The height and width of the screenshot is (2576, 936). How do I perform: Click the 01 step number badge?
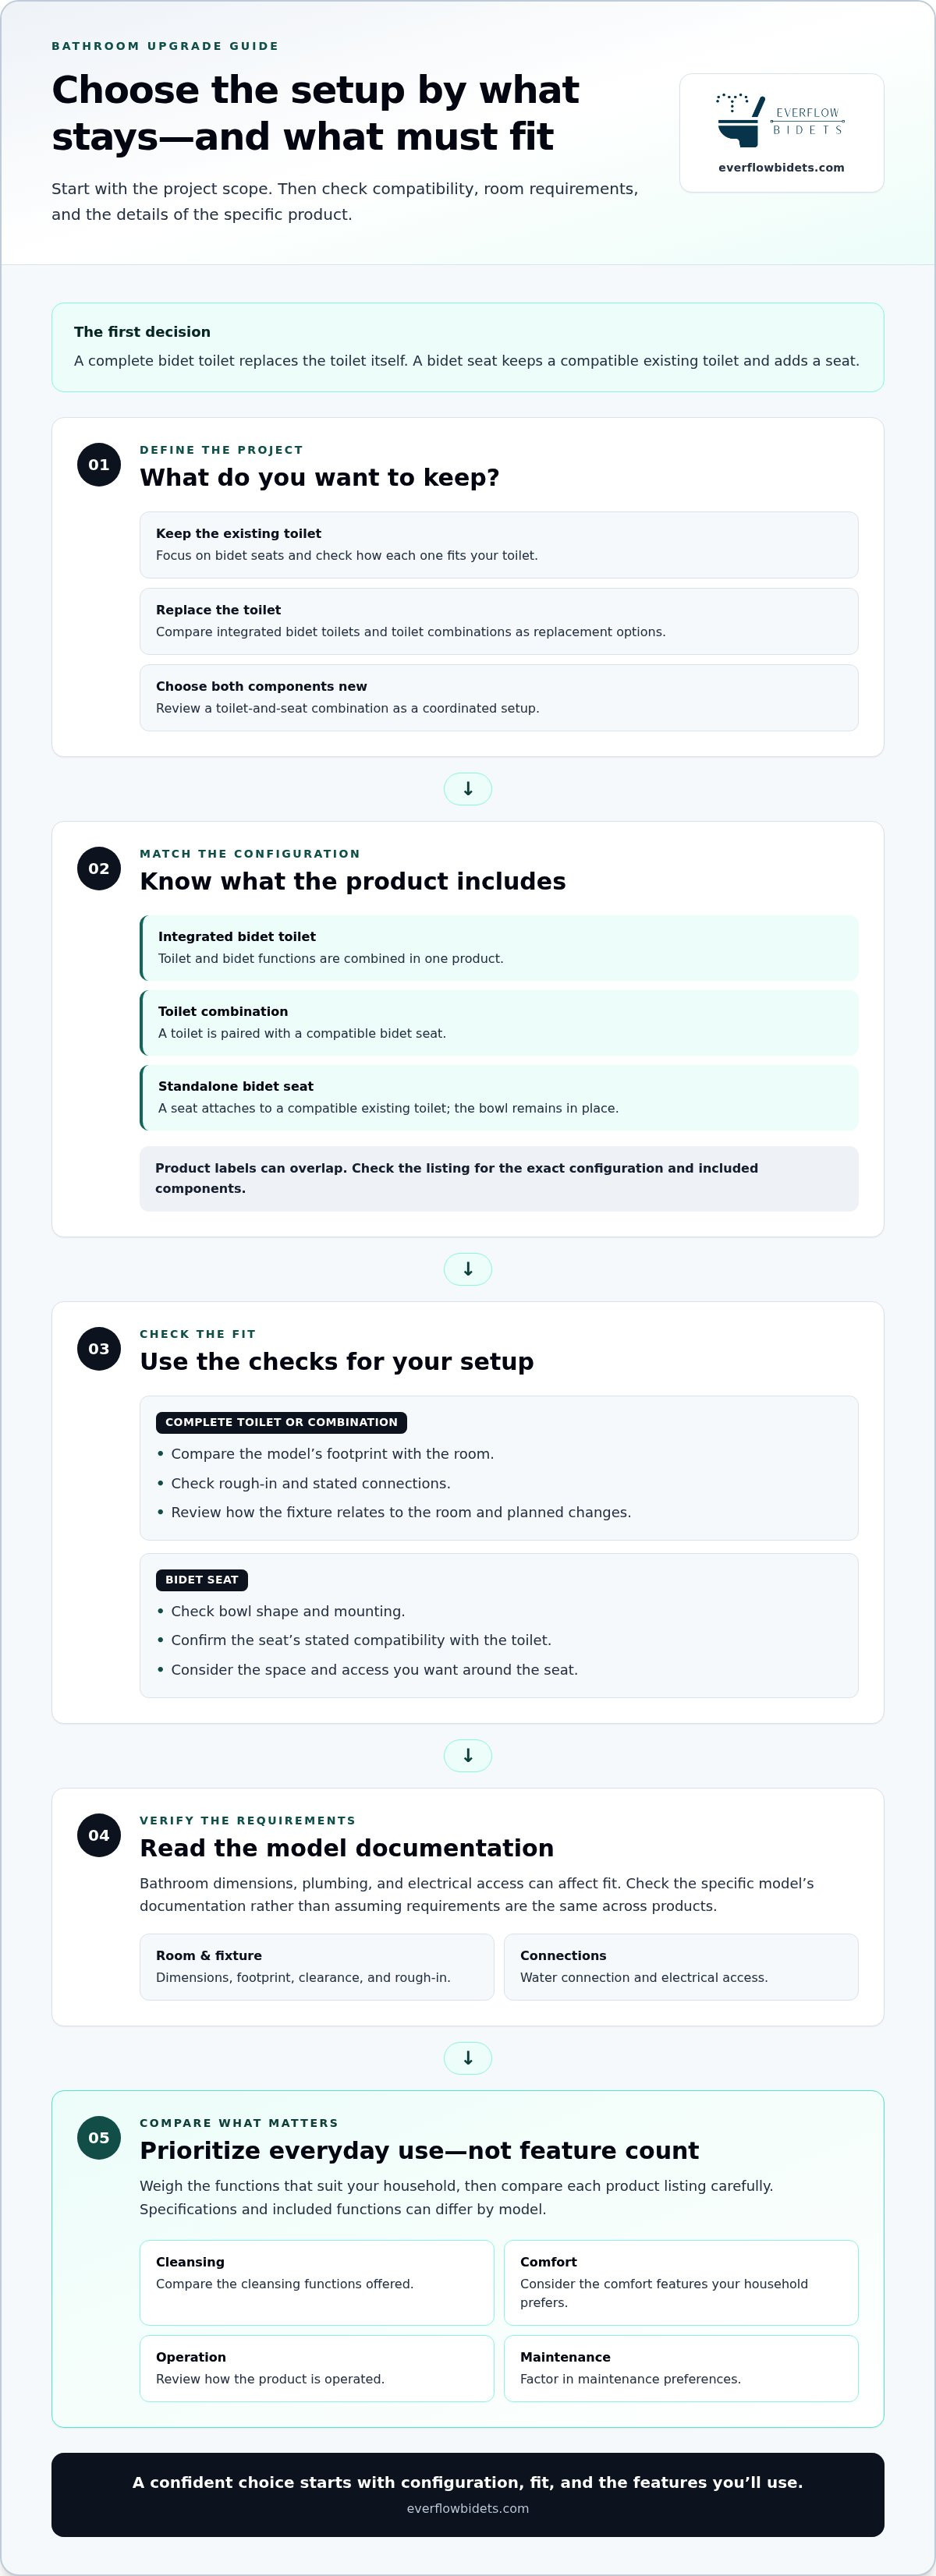99,465
